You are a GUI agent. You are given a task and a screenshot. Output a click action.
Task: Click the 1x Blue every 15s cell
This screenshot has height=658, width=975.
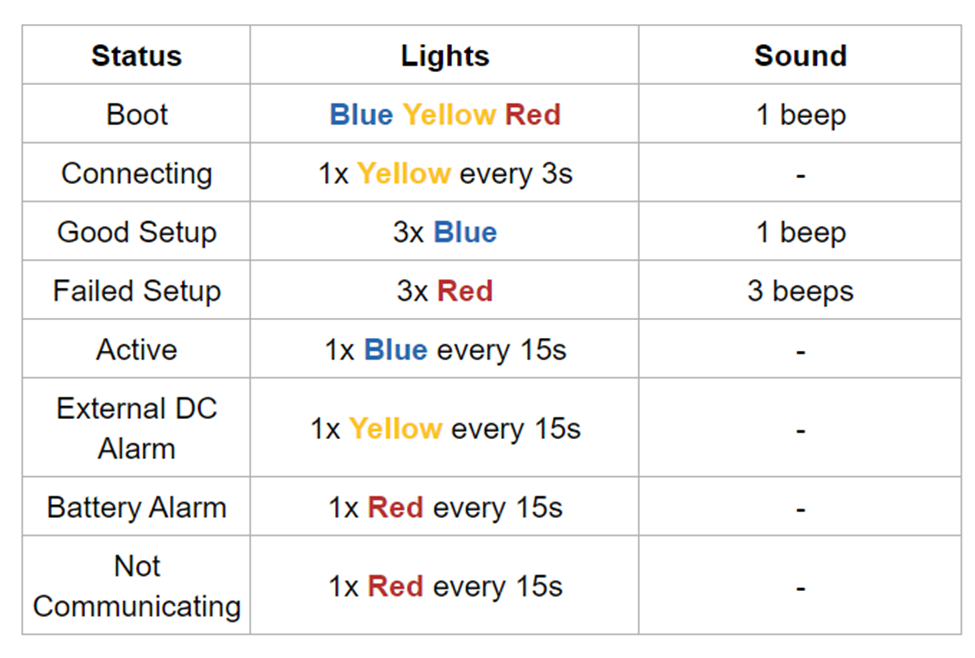444,349
